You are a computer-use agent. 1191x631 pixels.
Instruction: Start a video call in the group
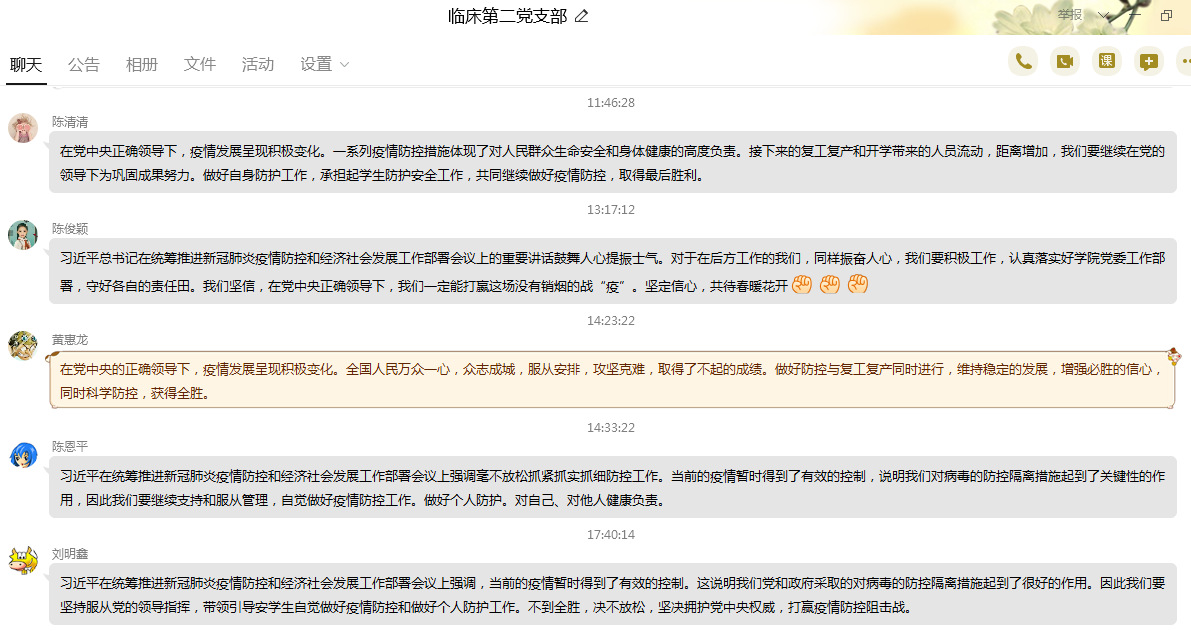pyautogui.click(x=1065, y=61)
